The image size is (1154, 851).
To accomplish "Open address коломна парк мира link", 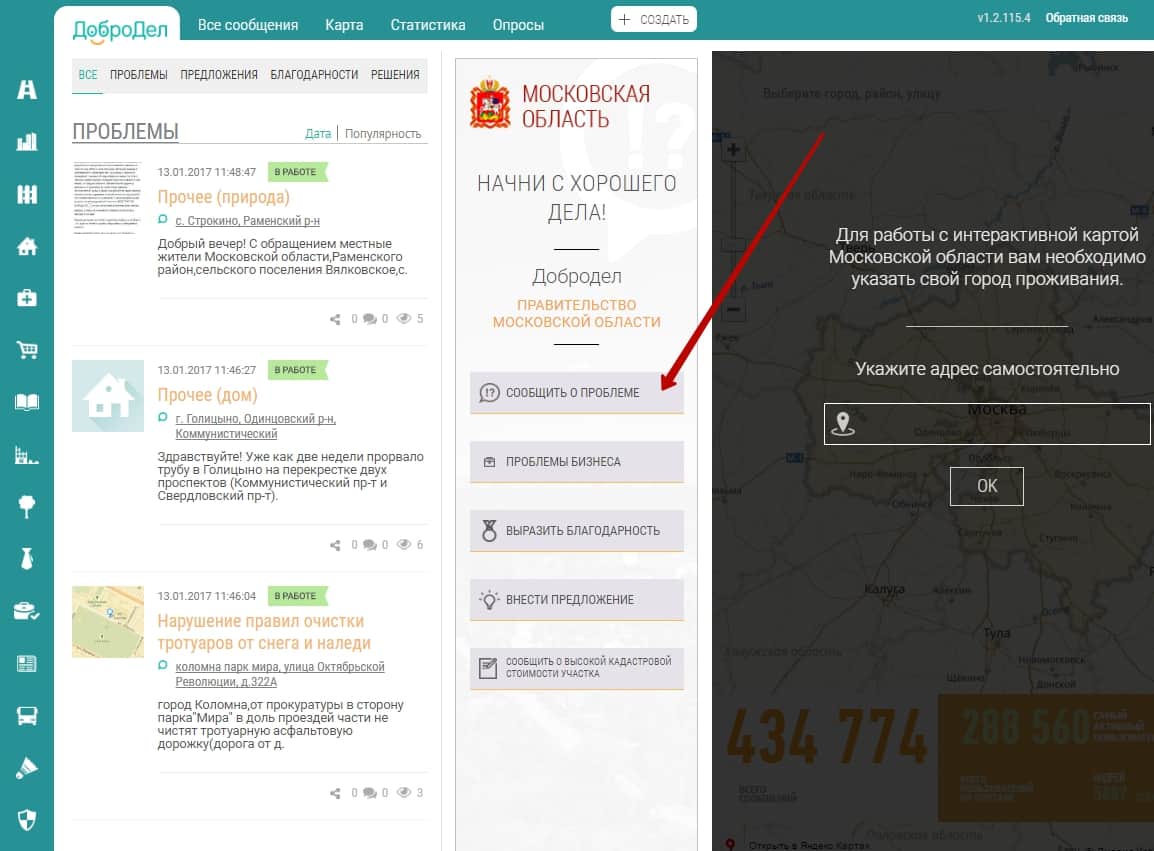I will click(280, 674).
